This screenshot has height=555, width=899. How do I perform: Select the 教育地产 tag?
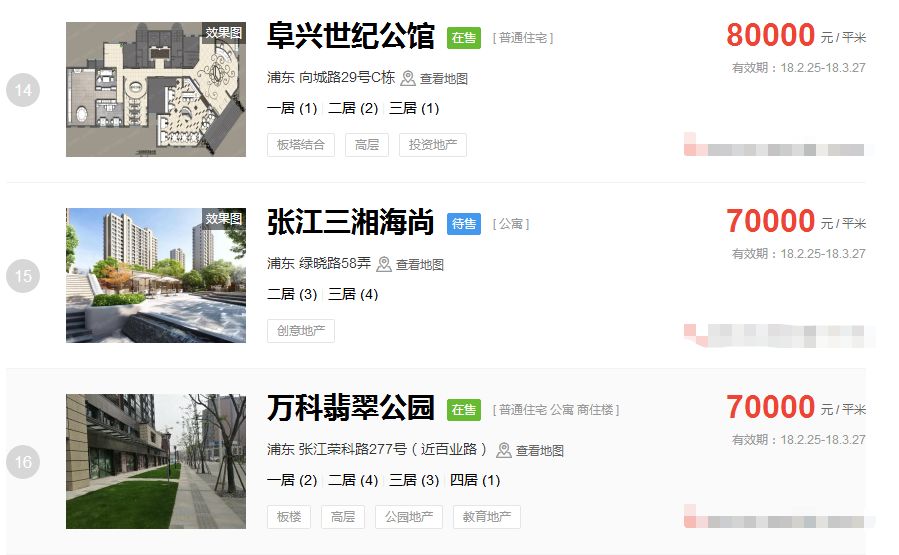487,517
